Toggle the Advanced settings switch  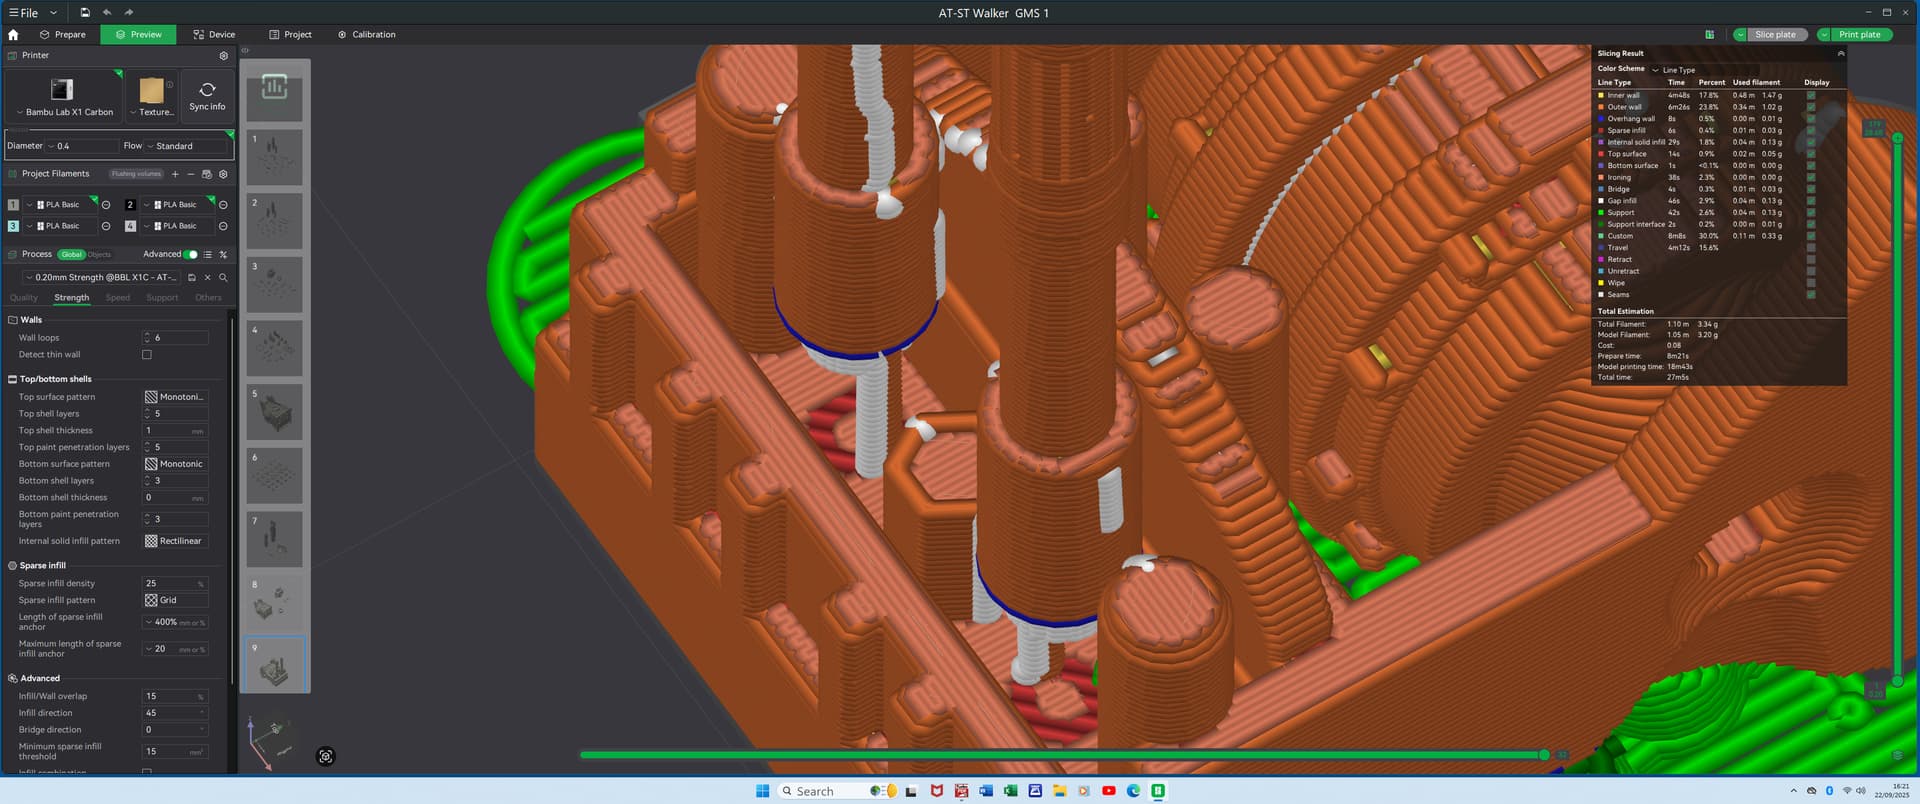(x=191, y=255)
